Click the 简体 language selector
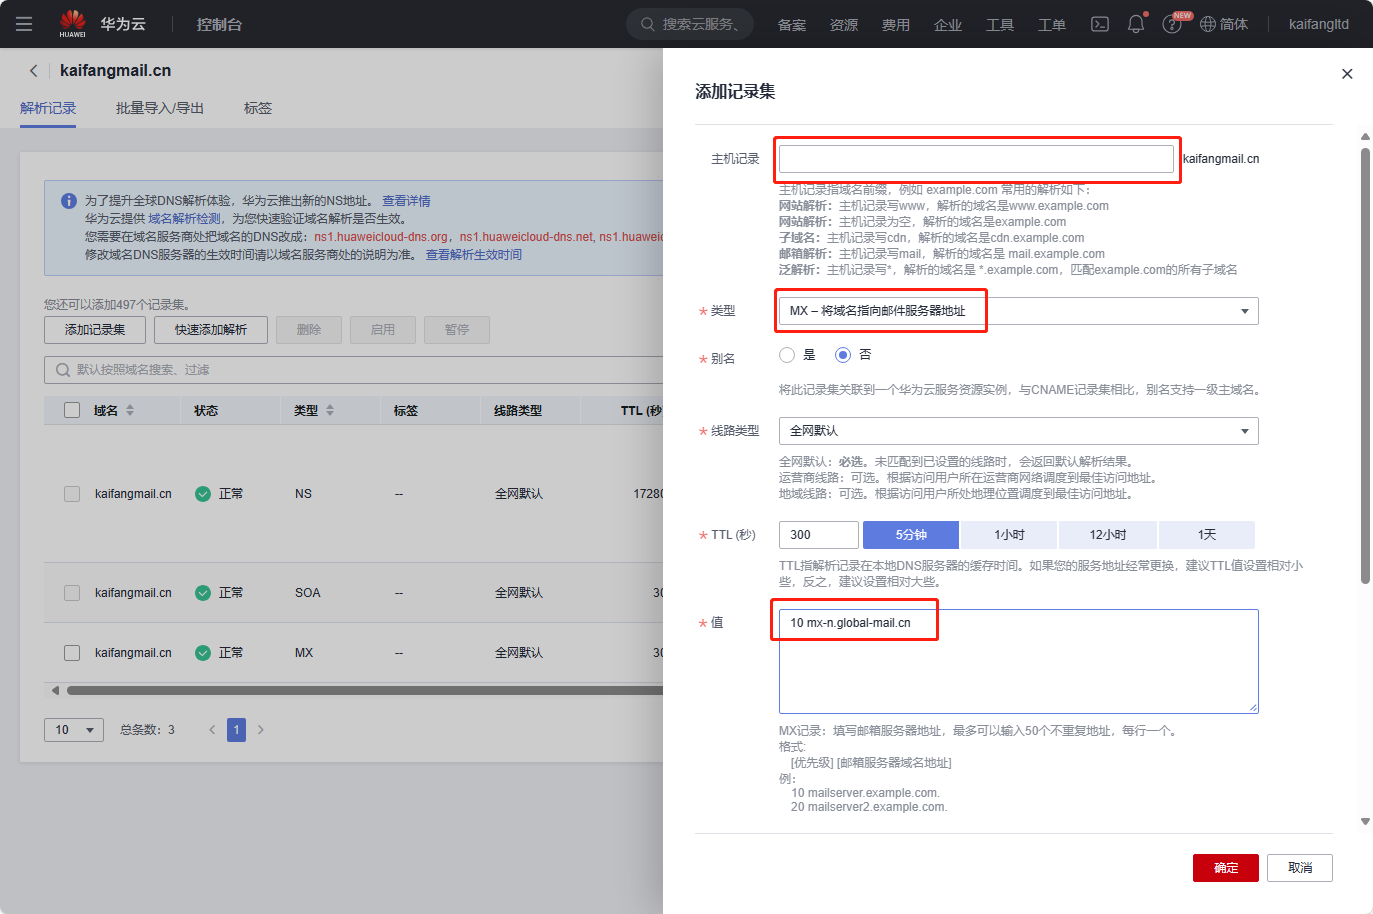The width and height of the screenshot is (1373, 914). [1233, 24]
